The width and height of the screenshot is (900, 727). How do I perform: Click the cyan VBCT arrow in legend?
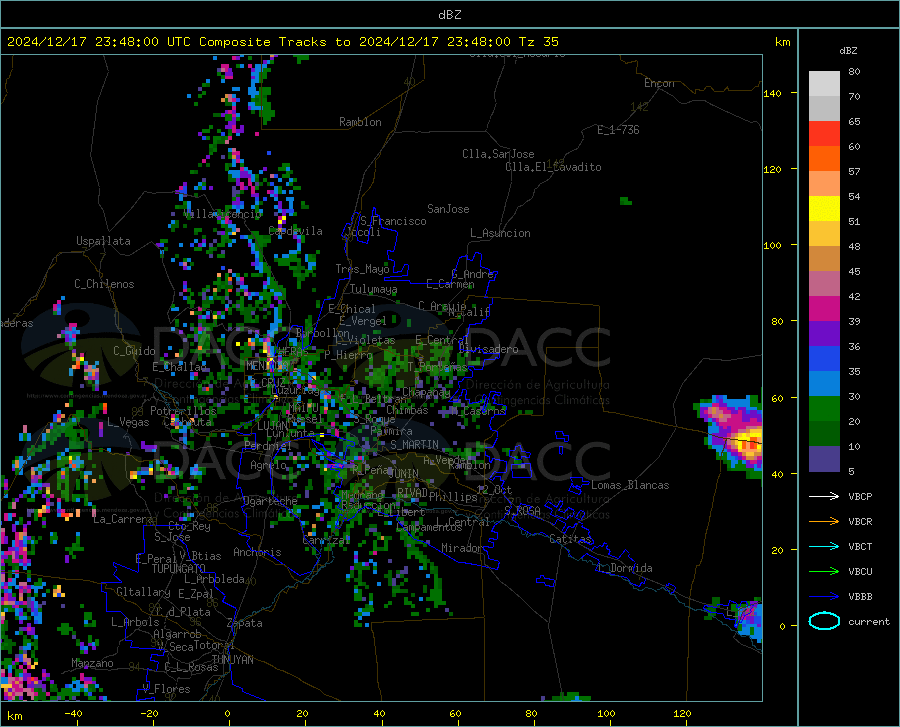click(x=824, y=546)
